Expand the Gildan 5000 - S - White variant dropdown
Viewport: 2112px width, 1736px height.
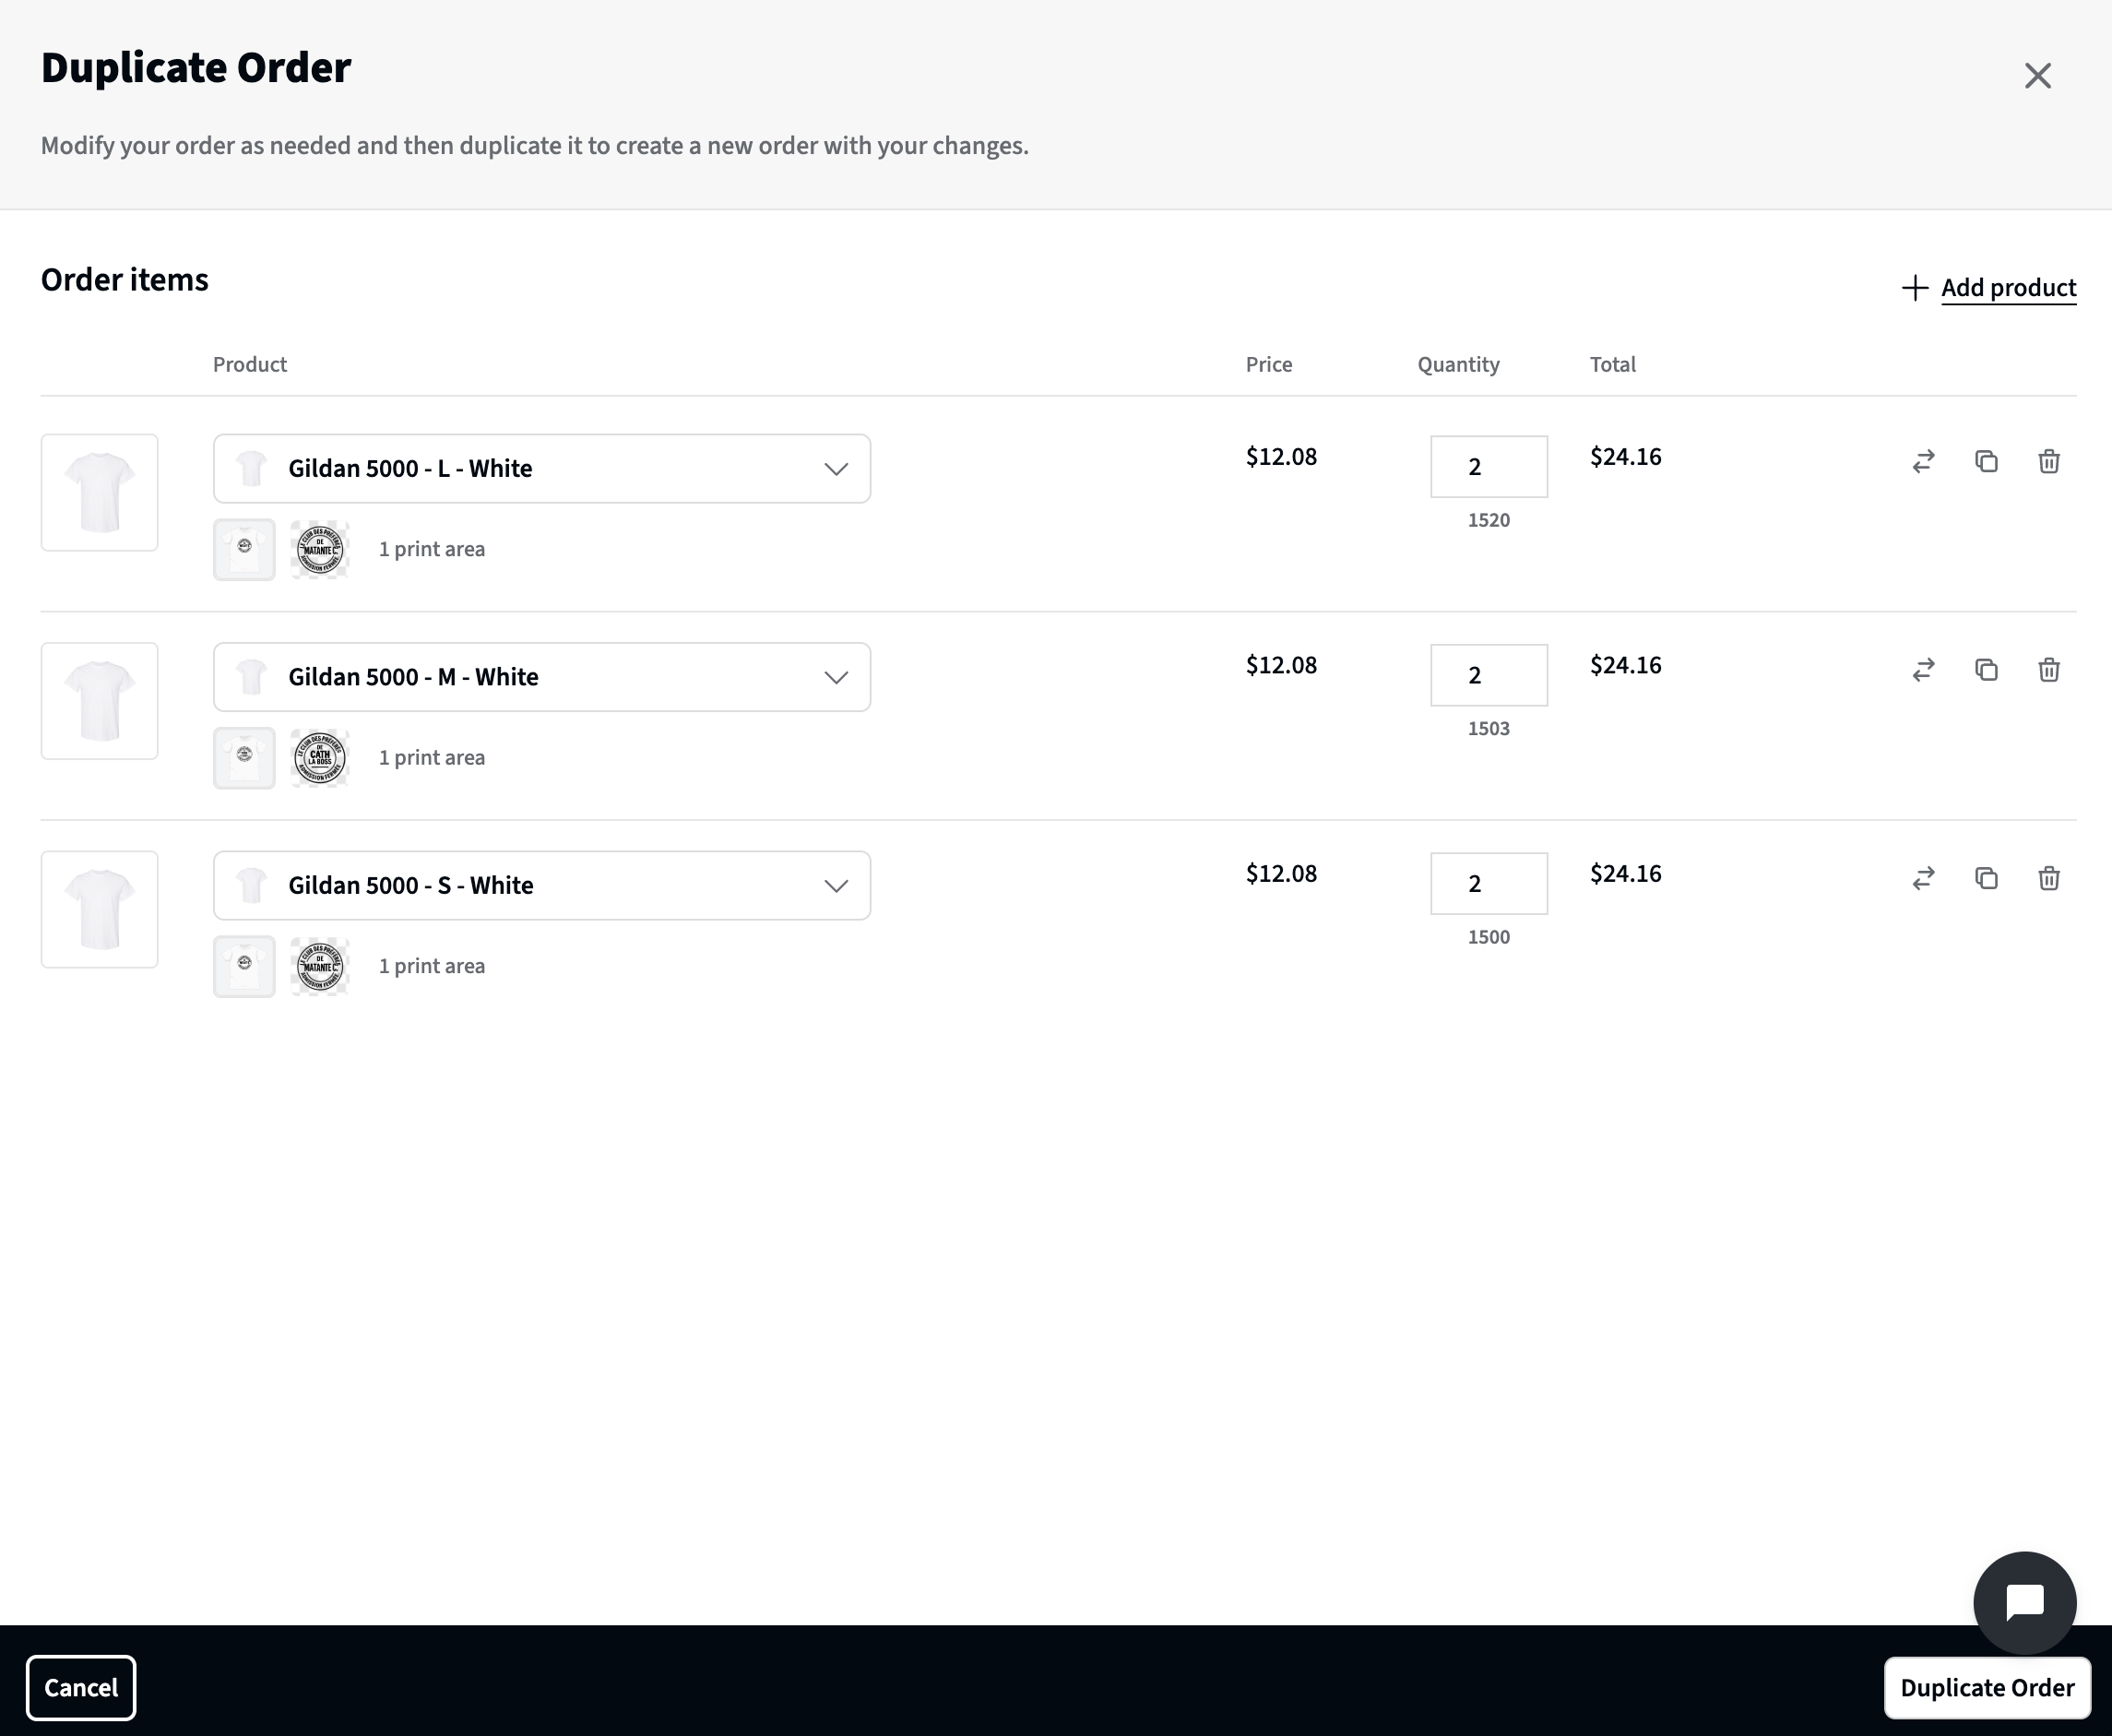click(836, 885)
